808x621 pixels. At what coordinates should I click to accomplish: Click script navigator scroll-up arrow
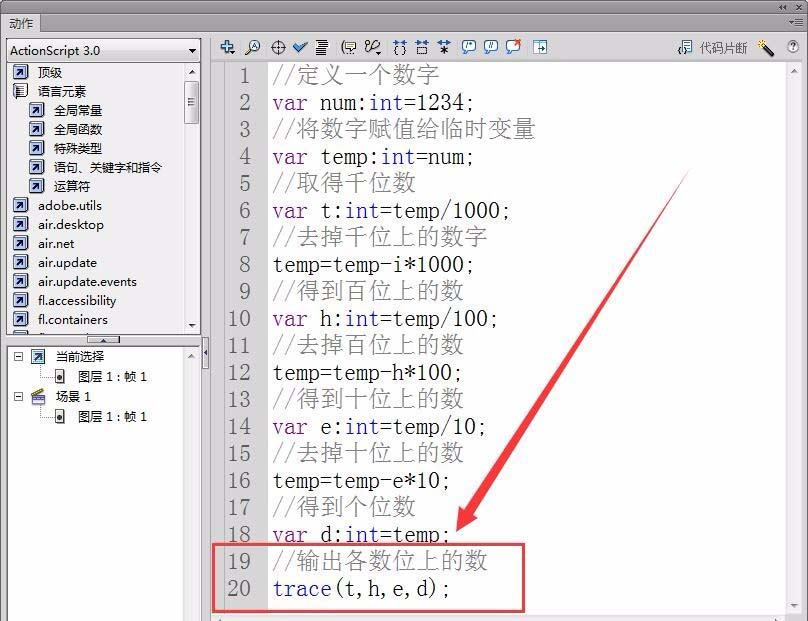[191, 356]
